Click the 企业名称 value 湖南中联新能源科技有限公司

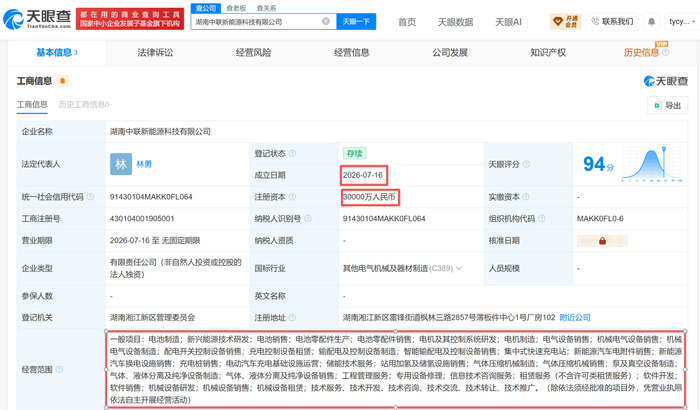click(160, 131)
